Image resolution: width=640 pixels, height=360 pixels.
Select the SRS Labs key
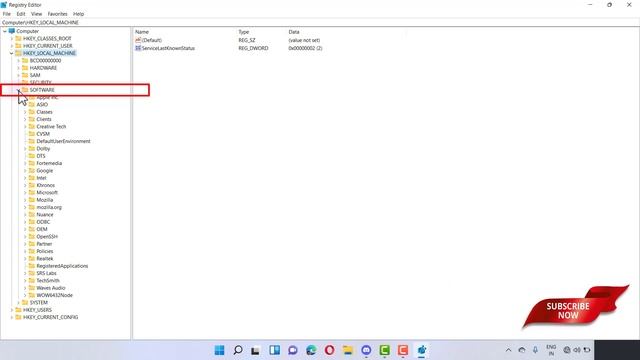coord(46,273)
